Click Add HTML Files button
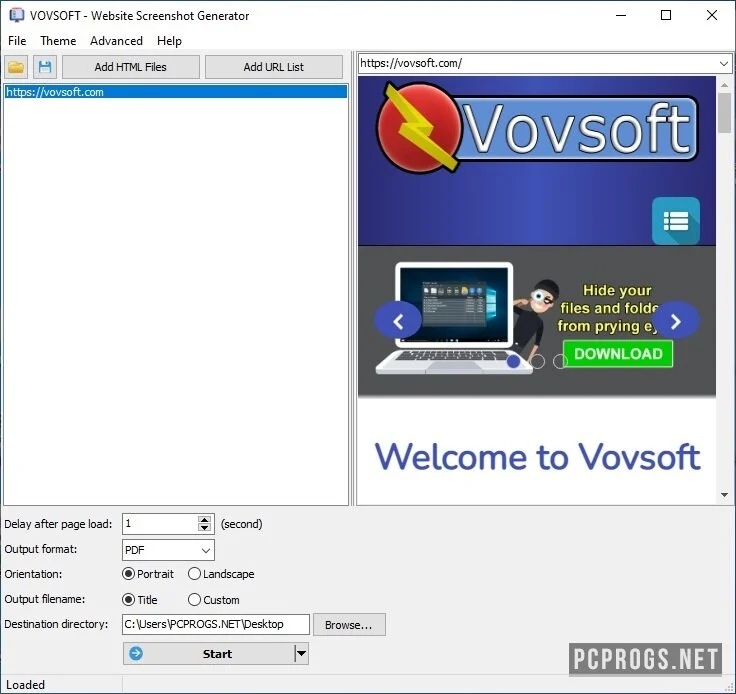 tap(130, 67)
